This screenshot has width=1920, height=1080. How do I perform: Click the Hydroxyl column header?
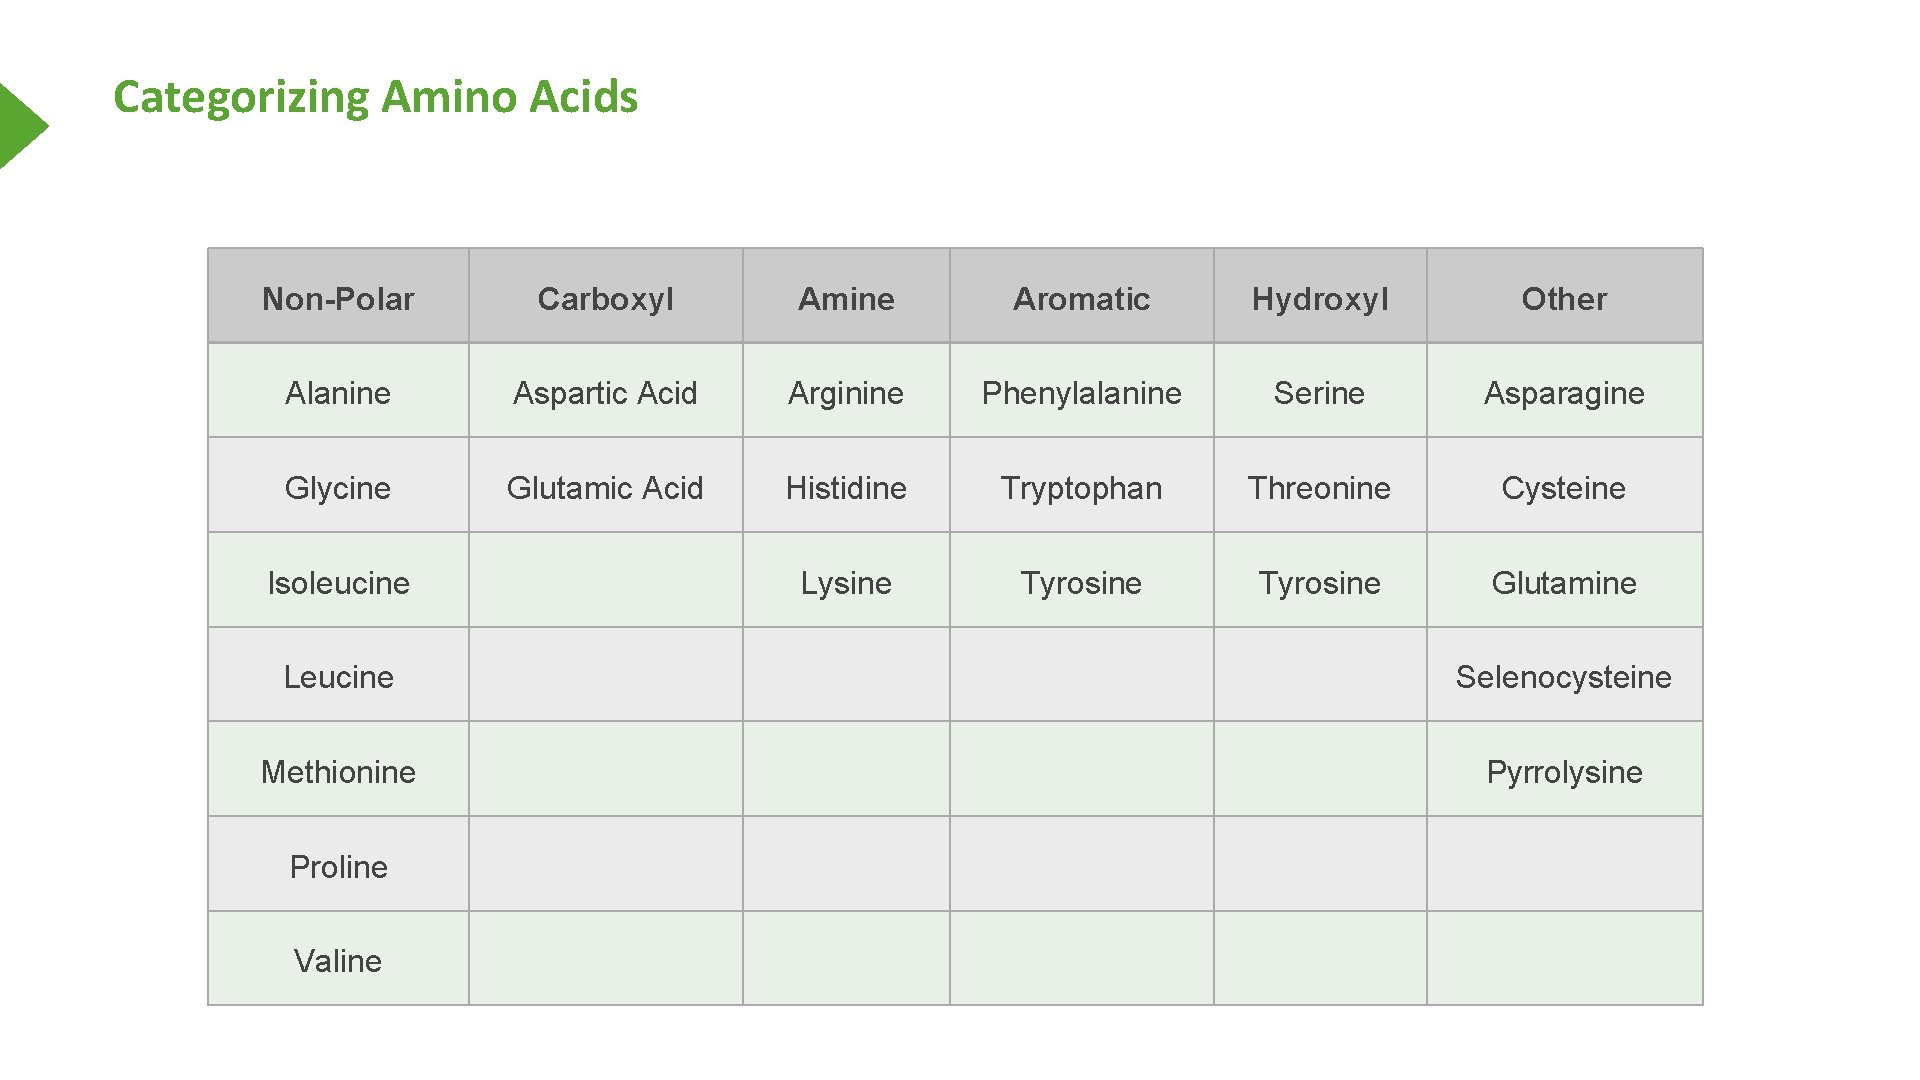tap(1320, 298)
